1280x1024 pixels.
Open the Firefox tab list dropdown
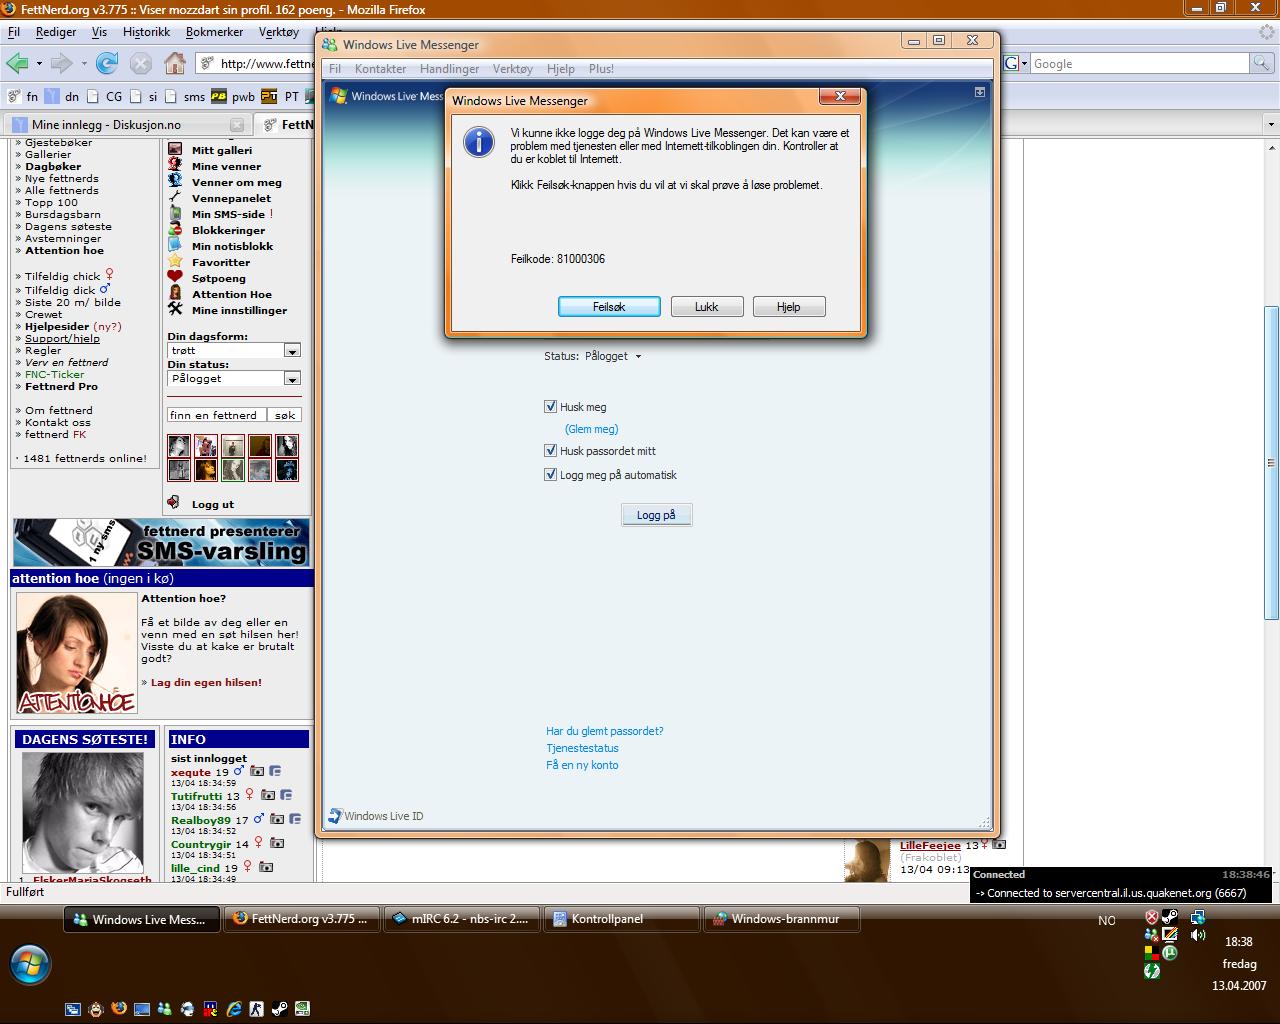1270,125
